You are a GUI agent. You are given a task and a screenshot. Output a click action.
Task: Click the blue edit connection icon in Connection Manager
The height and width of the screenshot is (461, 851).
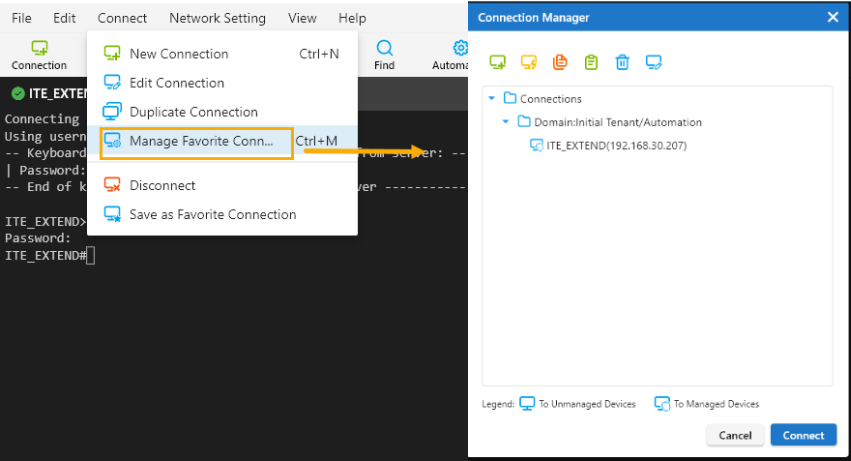[x=654, y=63]
